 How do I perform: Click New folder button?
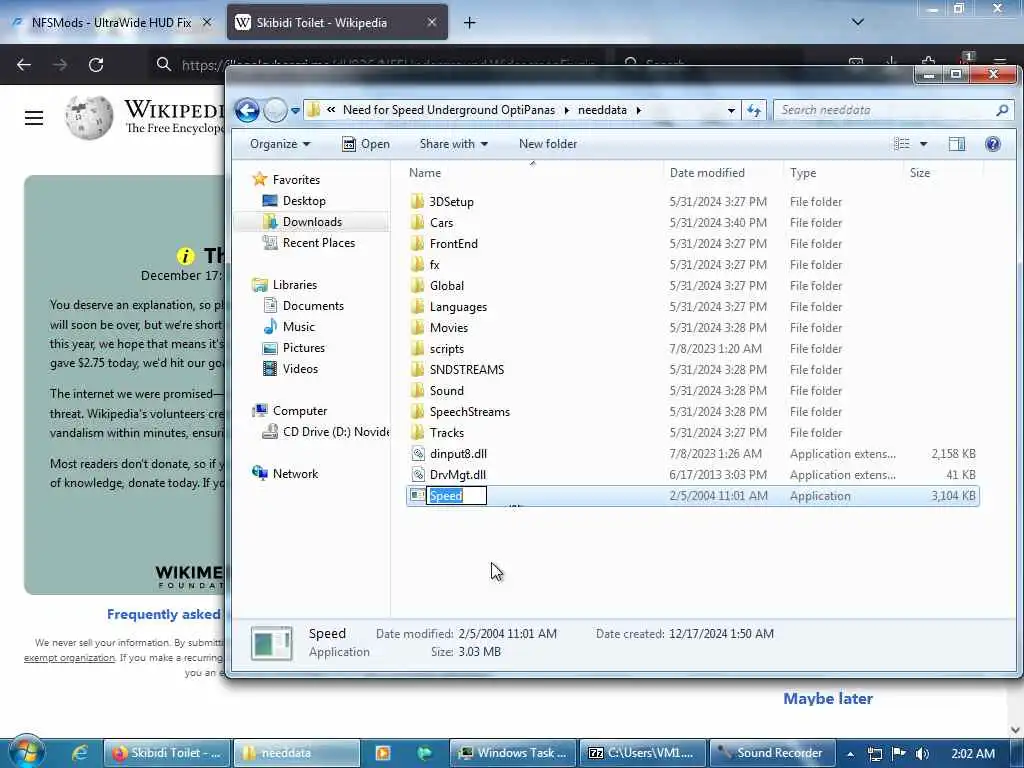click(547, 144)
